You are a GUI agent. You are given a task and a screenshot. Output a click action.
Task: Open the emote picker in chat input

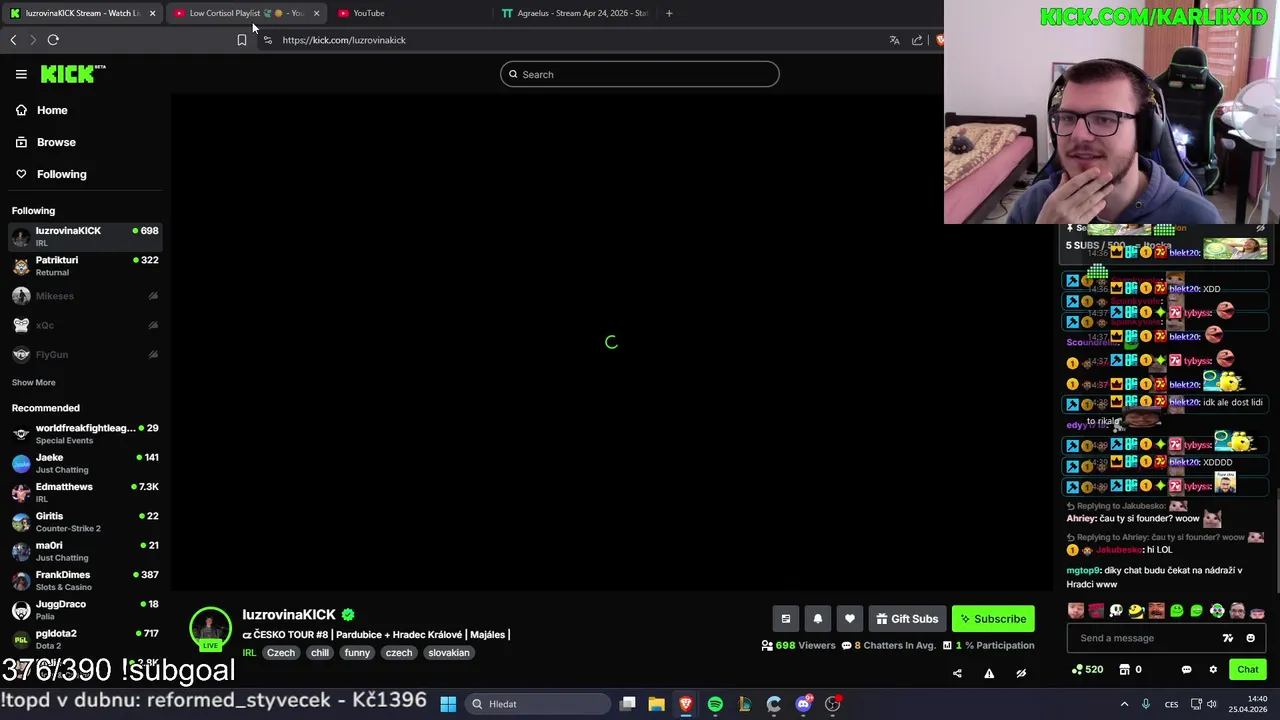click(x=1250, y=638)
